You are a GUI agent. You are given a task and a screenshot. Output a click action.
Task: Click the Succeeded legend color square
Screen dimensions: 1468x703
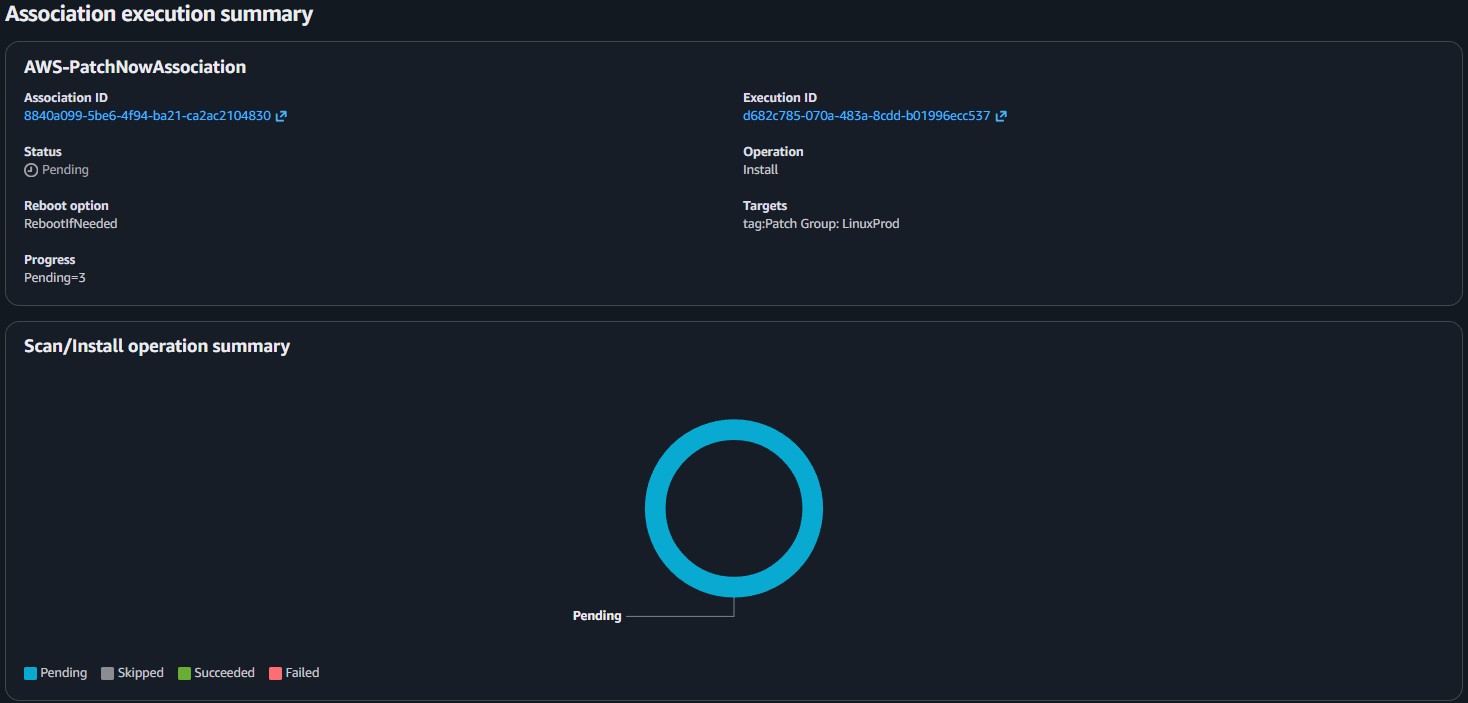point(183,672)
